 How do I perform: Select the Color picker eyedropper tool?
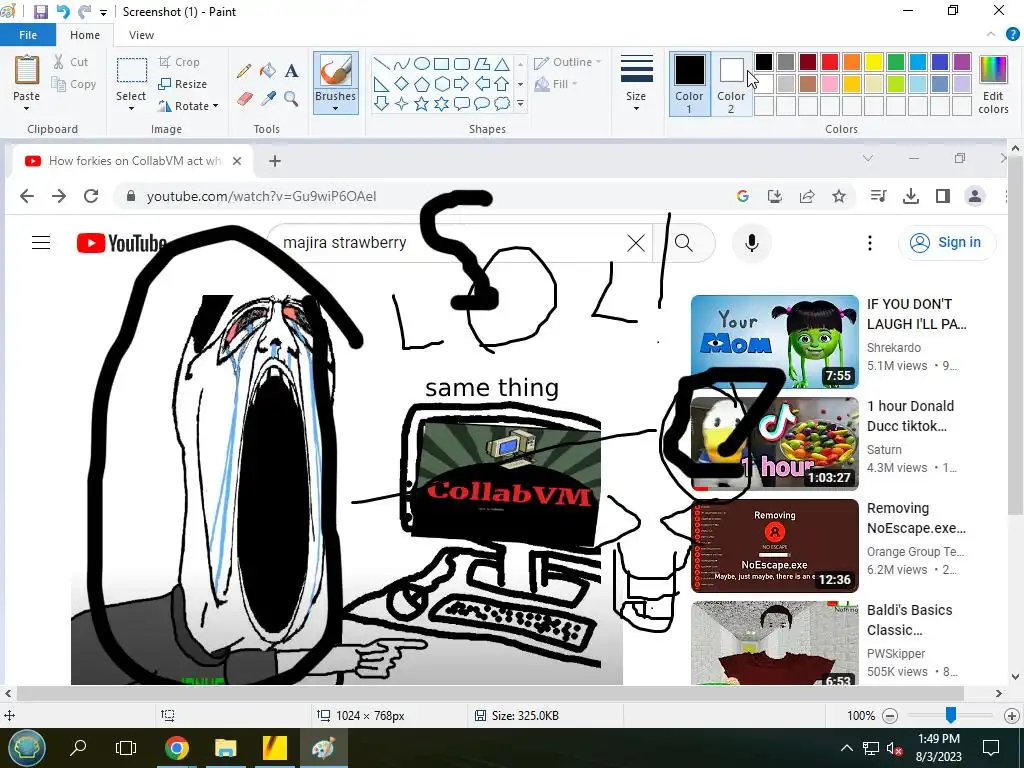(268, 99)
